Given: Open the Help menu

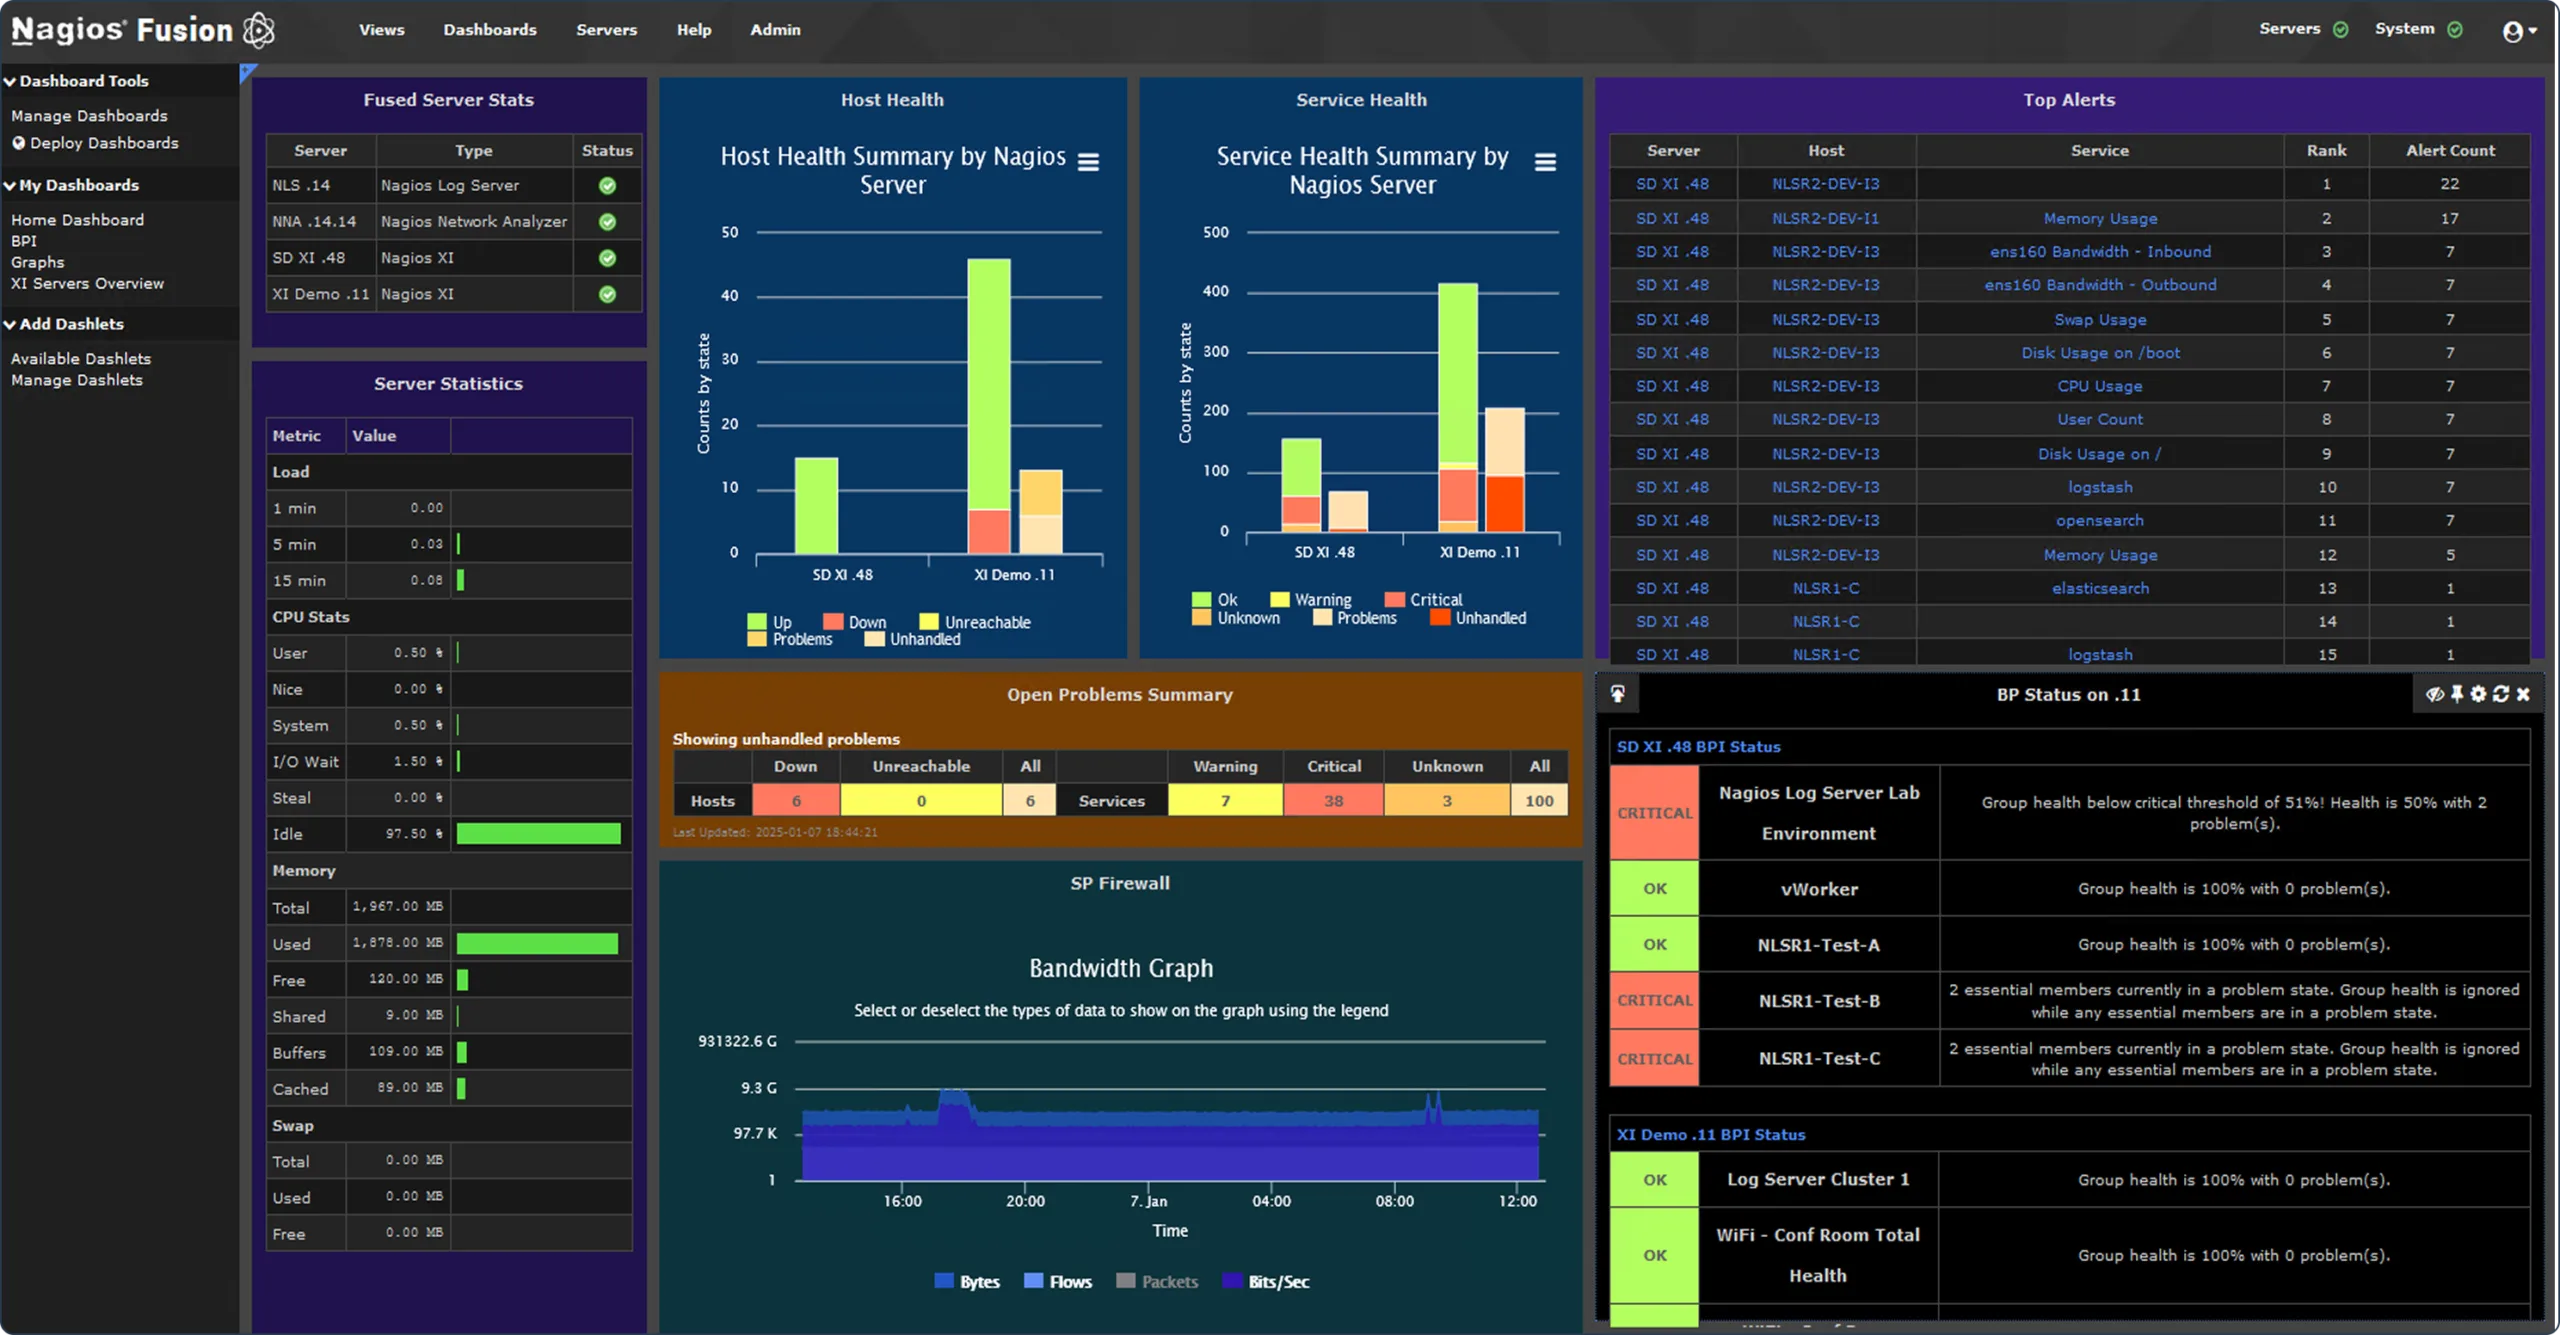Looking at the screenshot, I should tap(694, 30).
